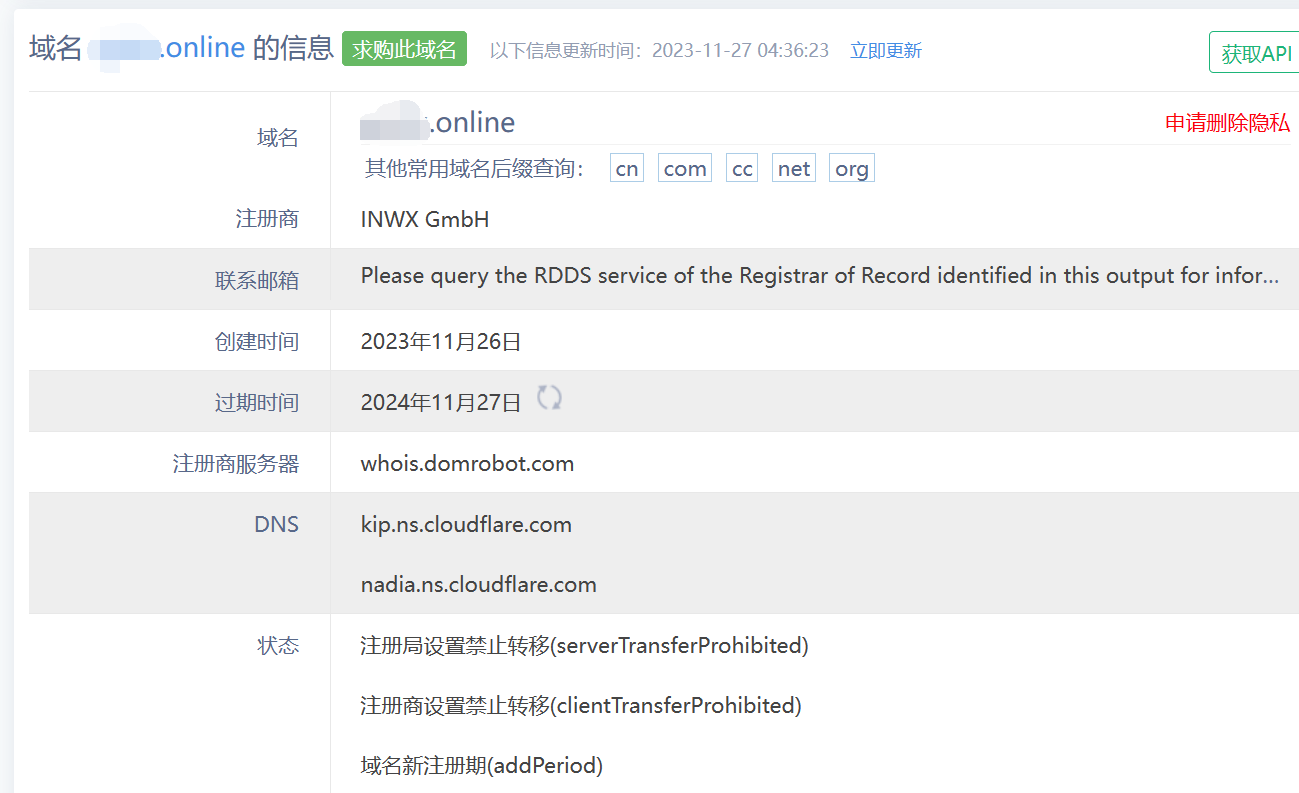Click the creation date 2023年11月26日
Viewport: 1299px width, 793px height.
[x=441, y=342]
